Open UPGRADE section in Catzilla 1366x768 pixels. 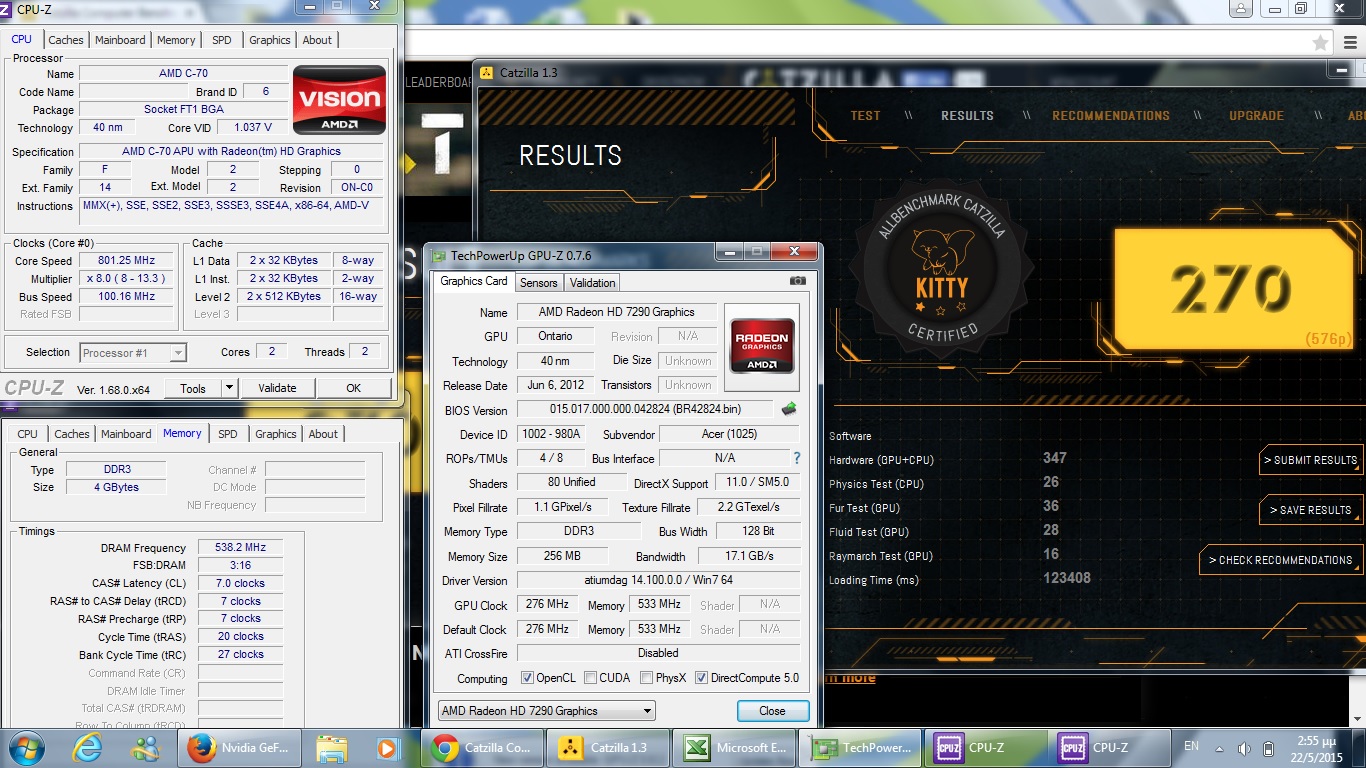pos(1256,115)
